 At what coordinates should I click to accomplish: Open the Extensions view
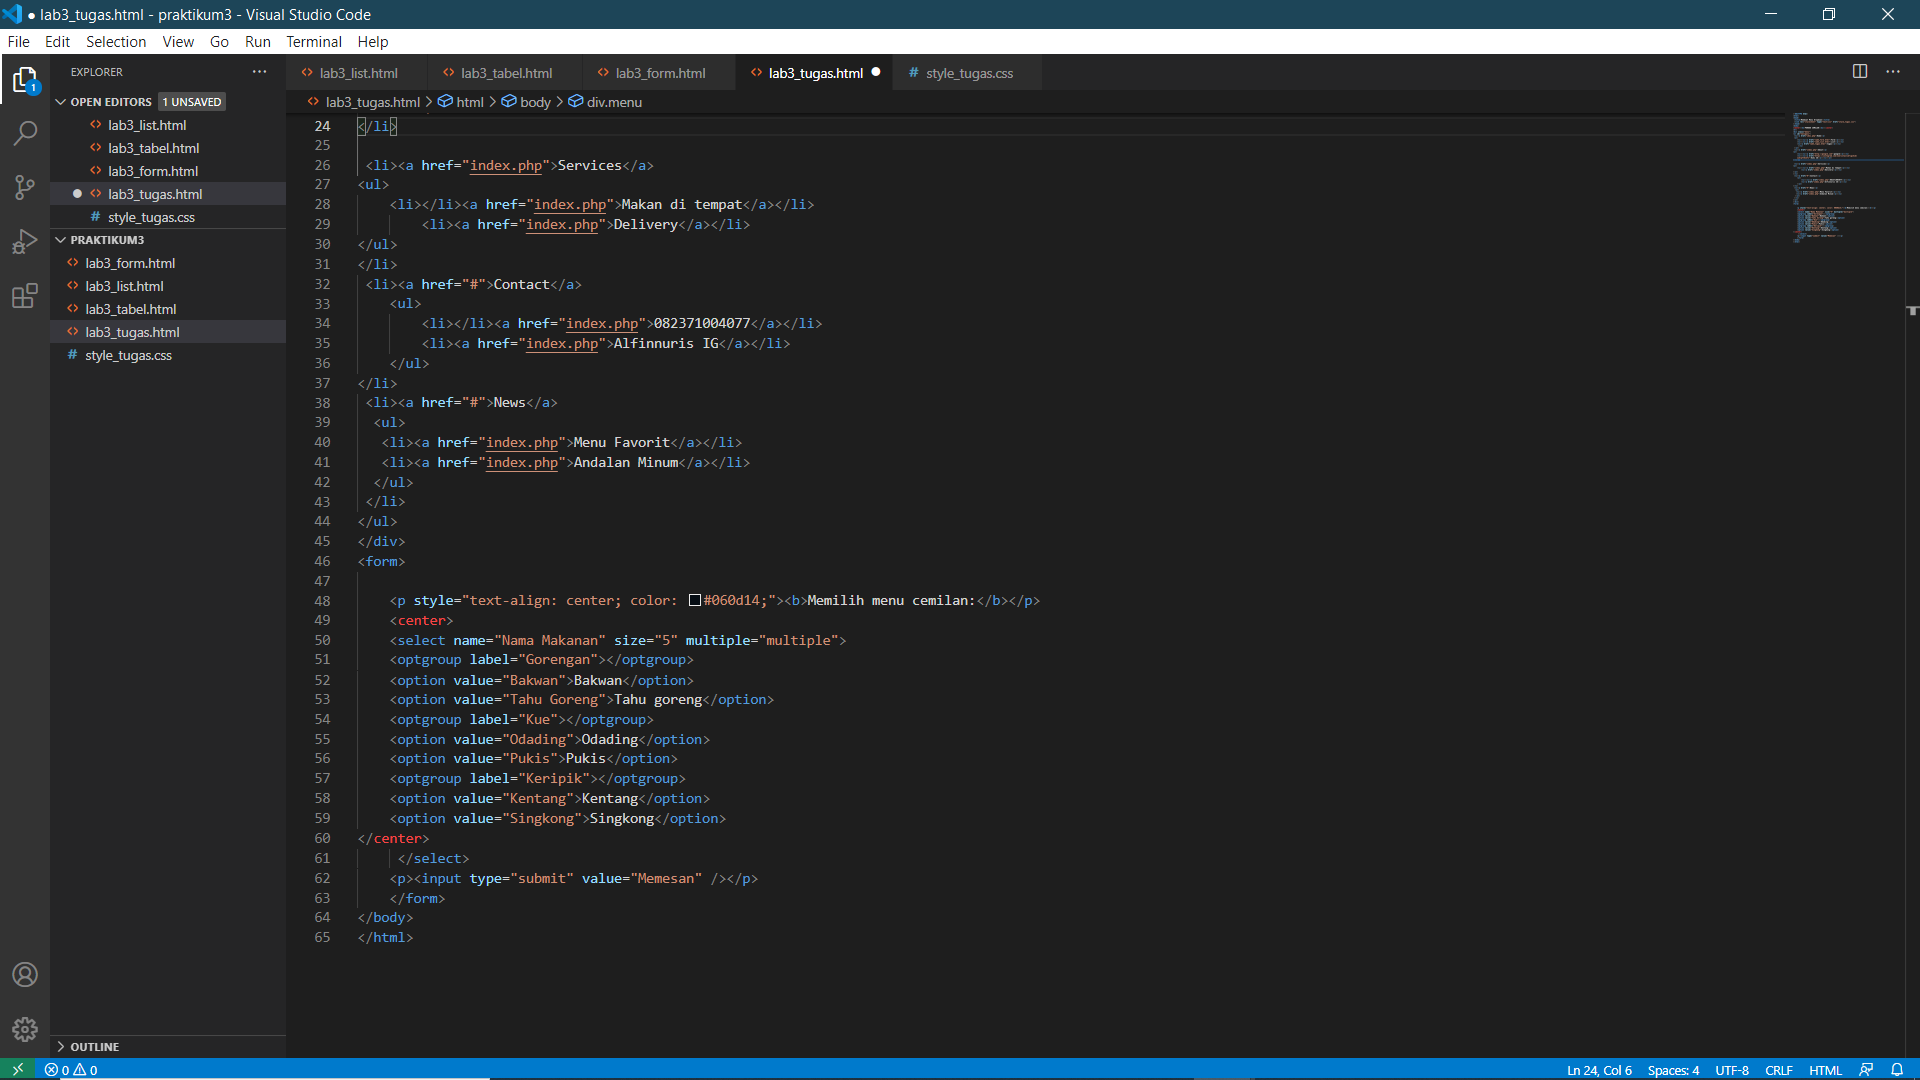coord(25,296)
